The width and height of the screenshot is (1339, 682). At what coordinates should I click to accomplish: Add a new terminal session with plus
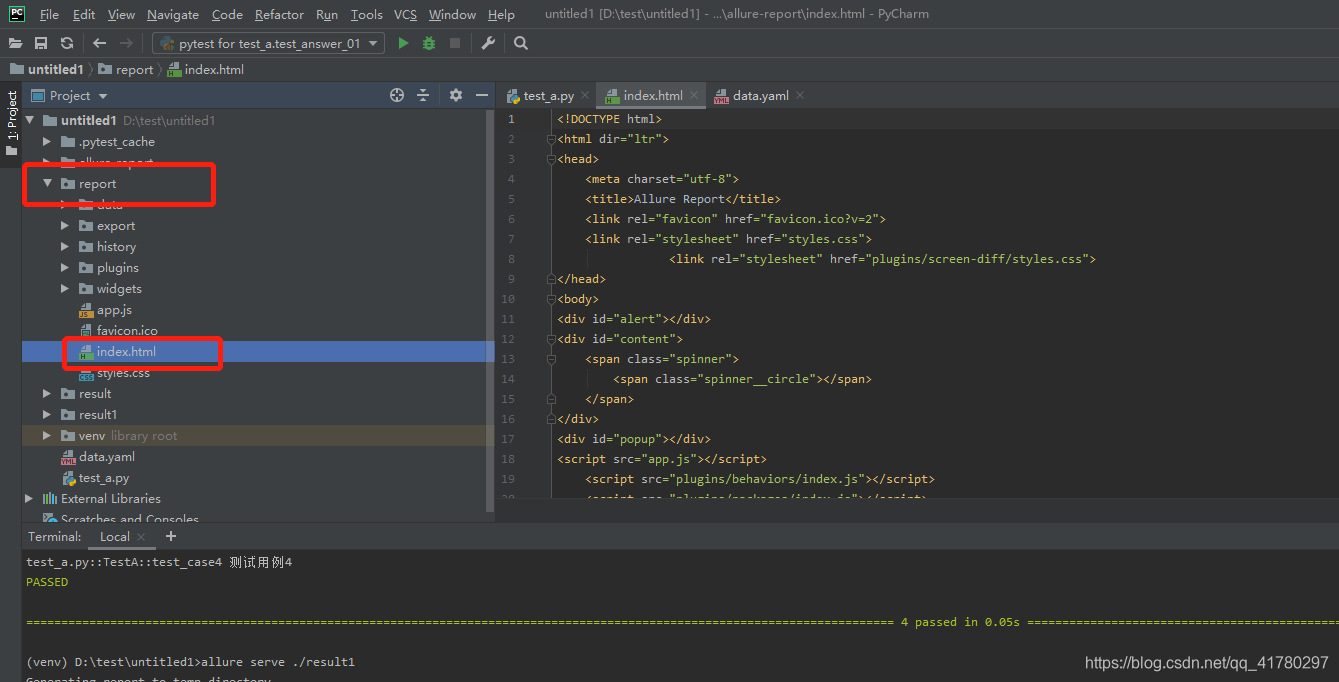point(170,536)
